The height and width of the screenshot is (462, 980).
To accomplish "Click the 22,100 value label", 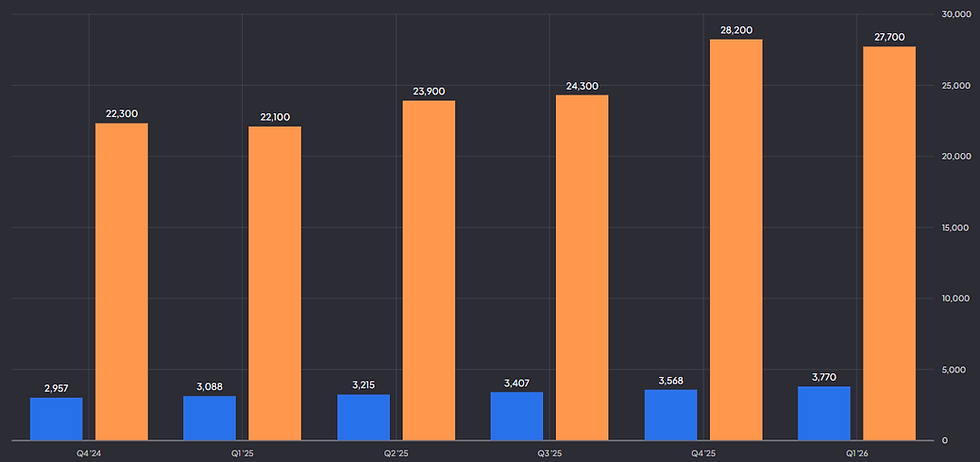I will point(275,117).
